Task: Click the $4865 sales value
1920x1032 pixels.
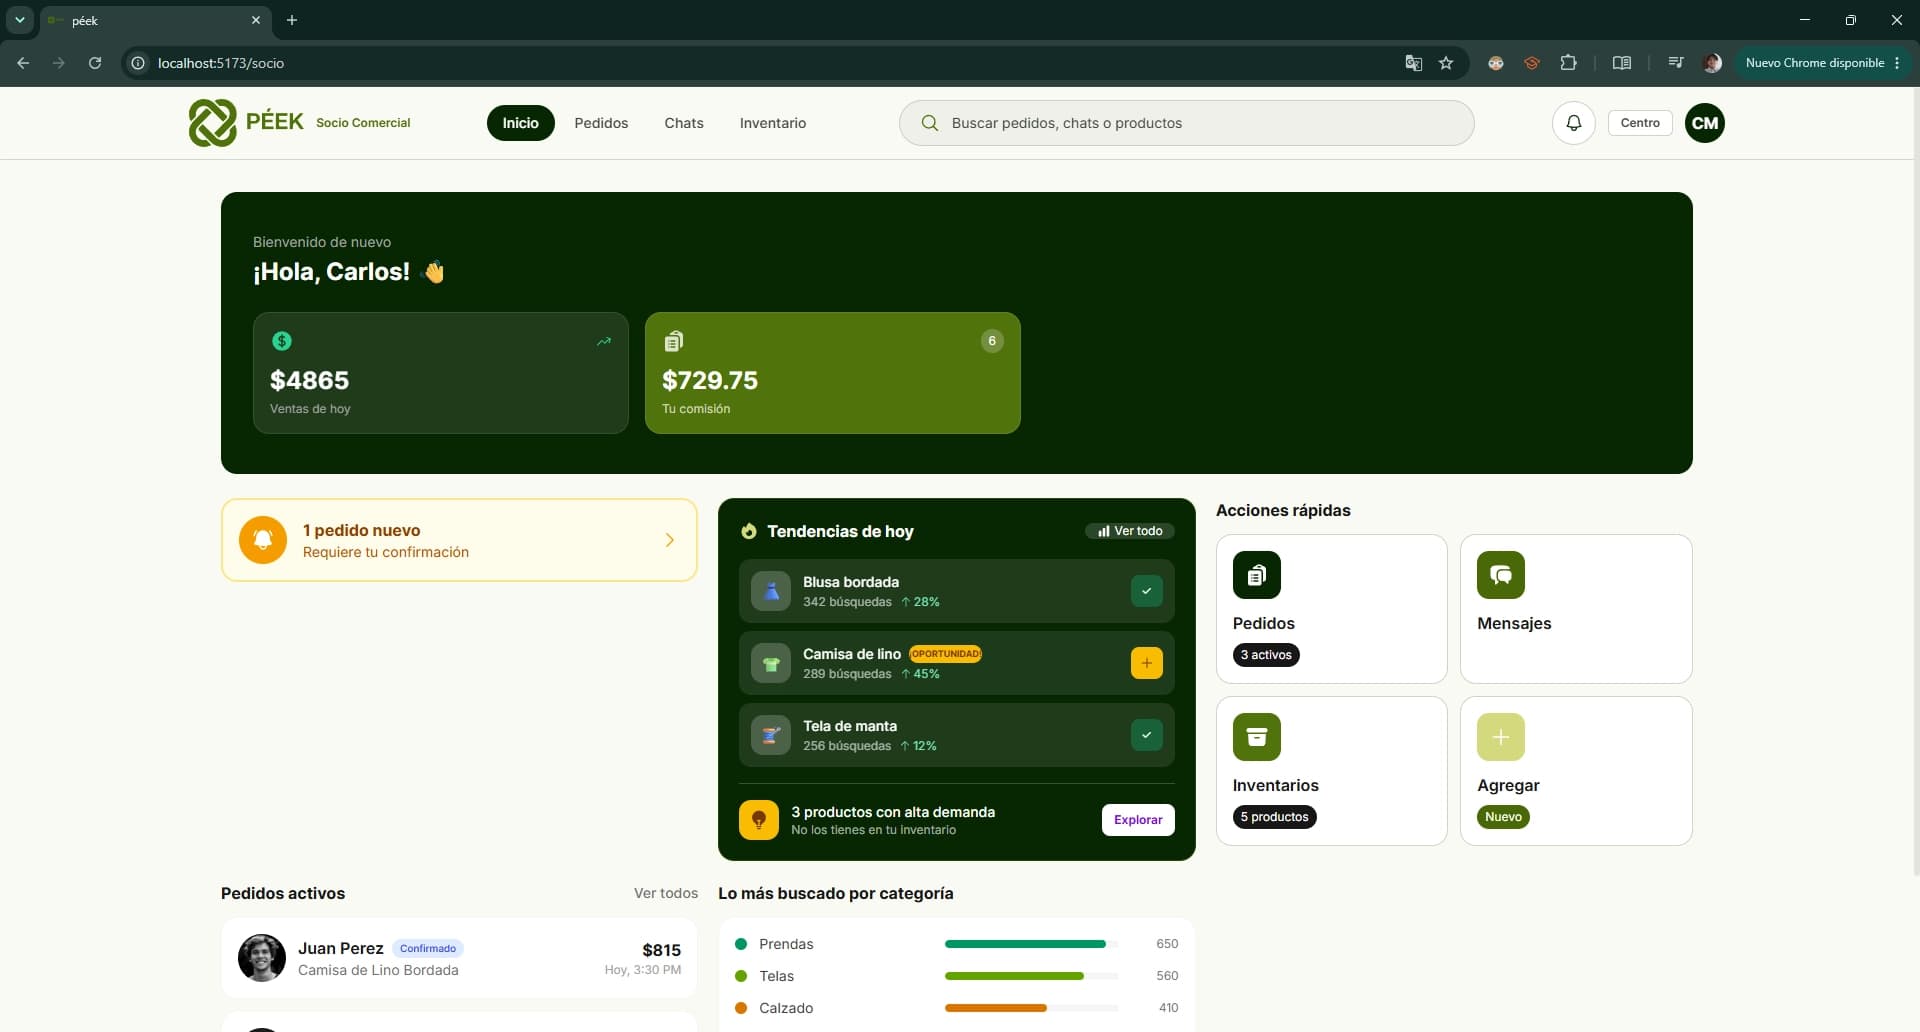Action: pyautogui.click(x=309, y=380)
